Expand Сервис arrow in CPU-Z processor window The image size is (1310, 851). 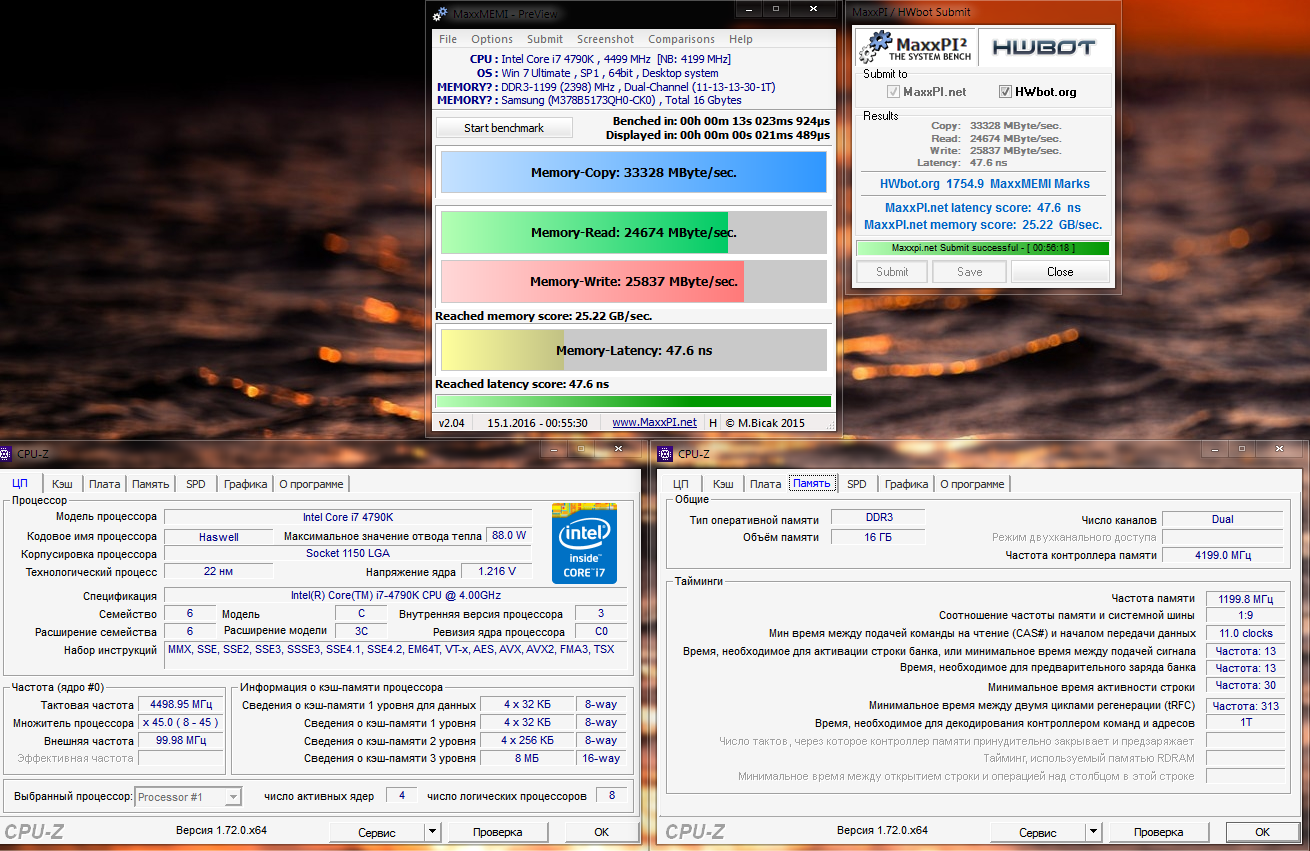click(433, 832)
